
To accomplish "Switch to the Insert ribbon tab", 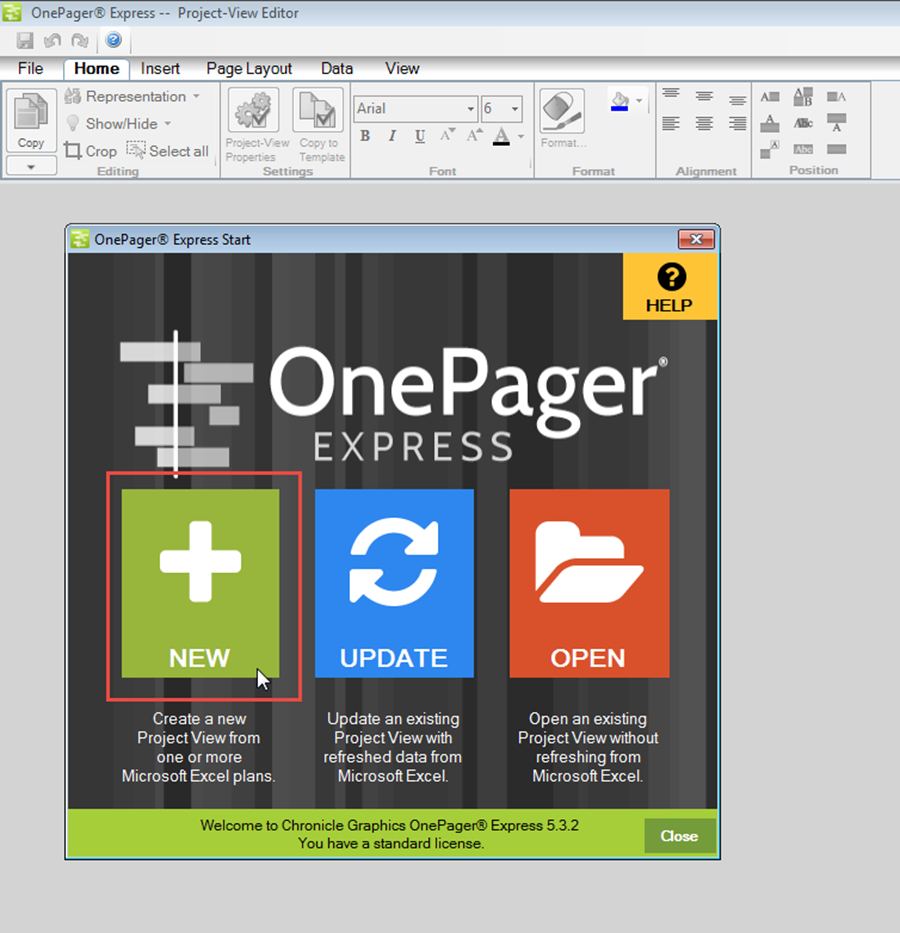I will [x=160, y=68].
